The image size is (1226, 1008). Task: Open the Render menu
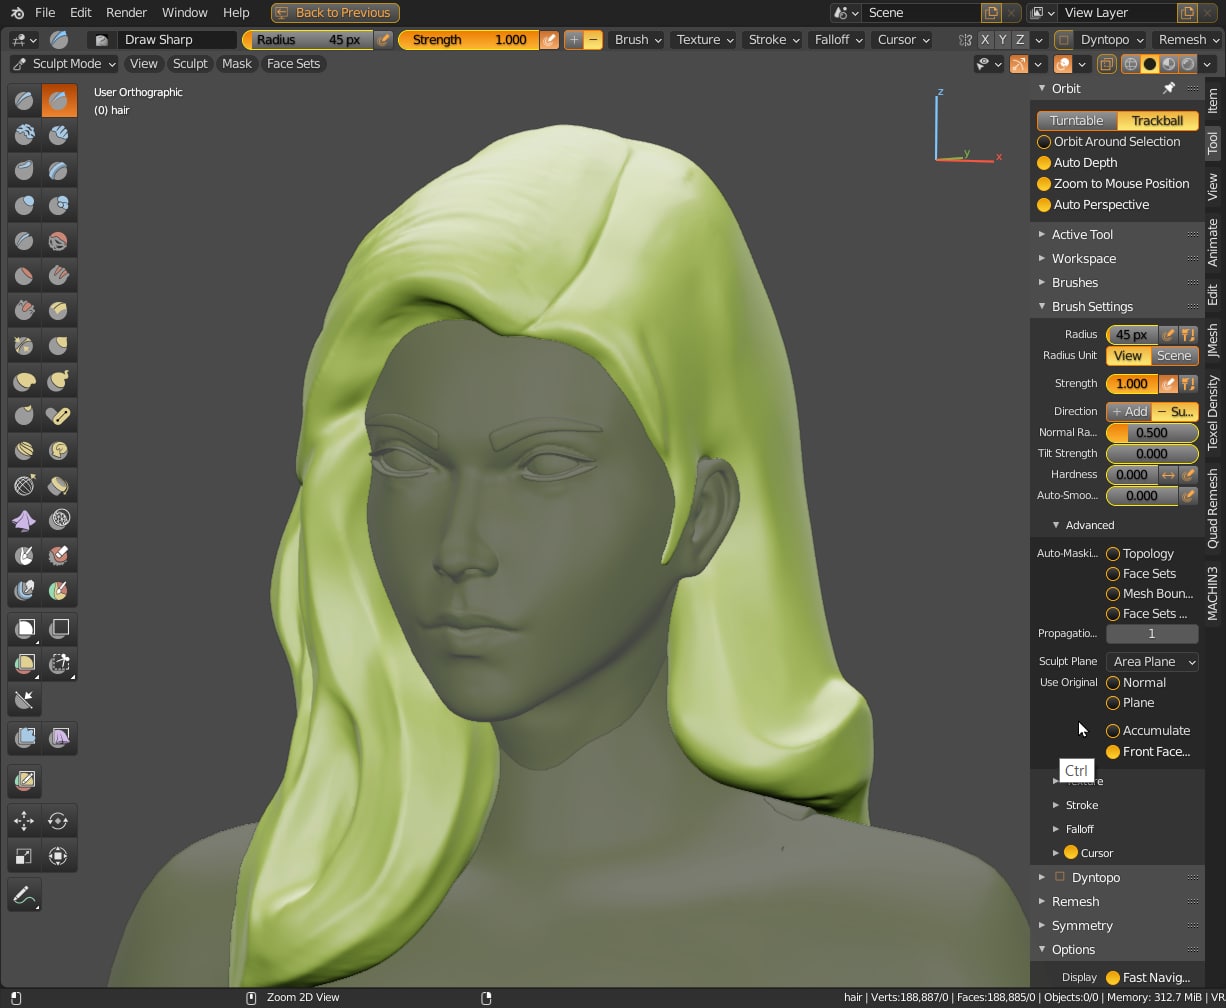pyautogui.click(x=126, y=12)
